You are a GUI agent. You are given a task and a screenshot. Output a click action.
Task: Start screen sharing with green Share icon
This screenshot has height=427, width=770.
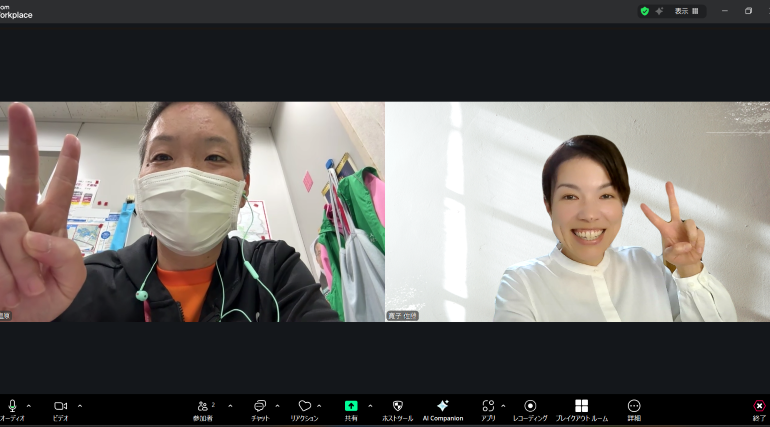351,406
